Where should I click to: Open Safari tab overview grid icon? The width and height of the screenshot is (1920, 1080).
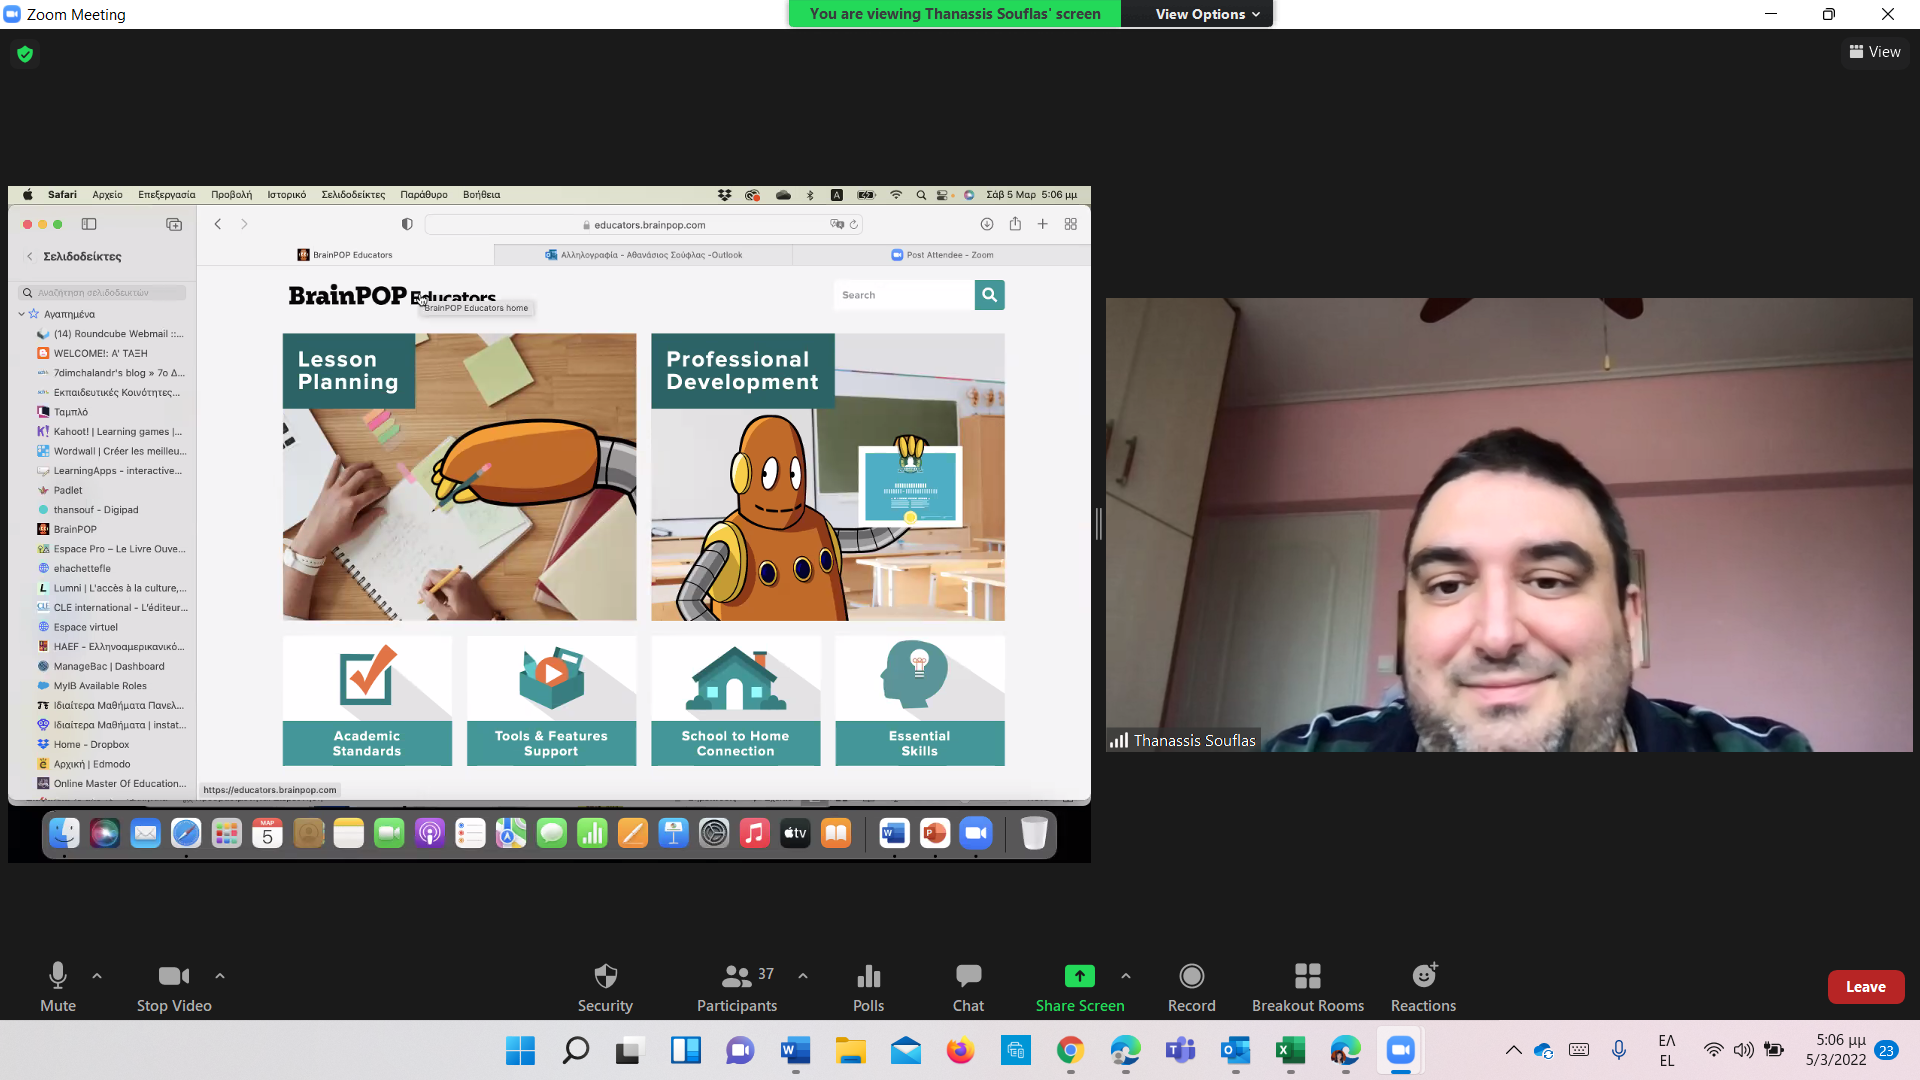(1071, 224)
